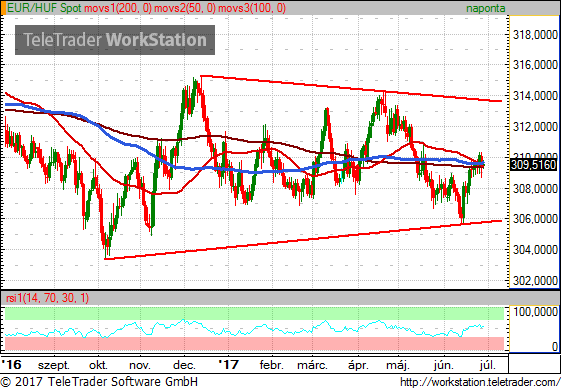Click the nov. month label
The height and width of the screenshot is (391, 561).
click(140, 365)
